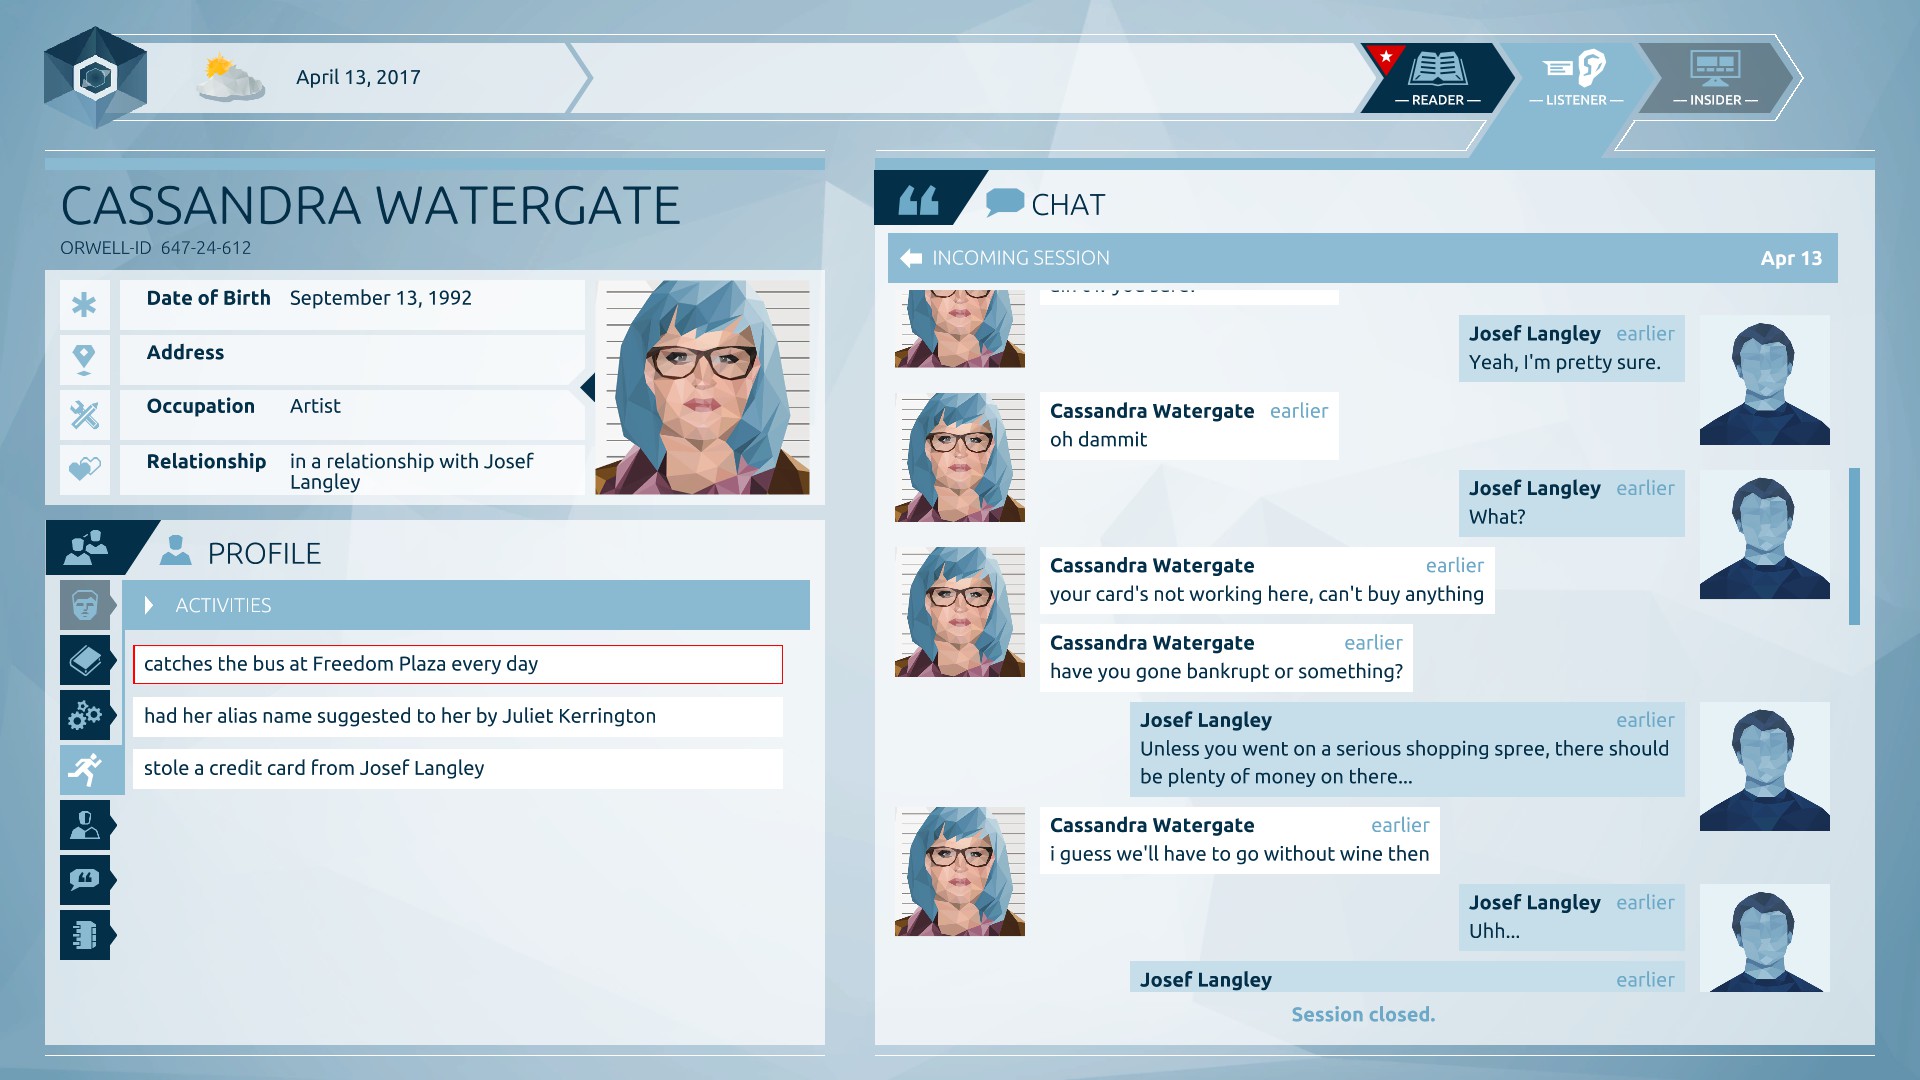This screenshot has width=1920, height=1080.
Task: Select the quote bubble category icon
Action: pyautogui.click(x=85, y=880)
